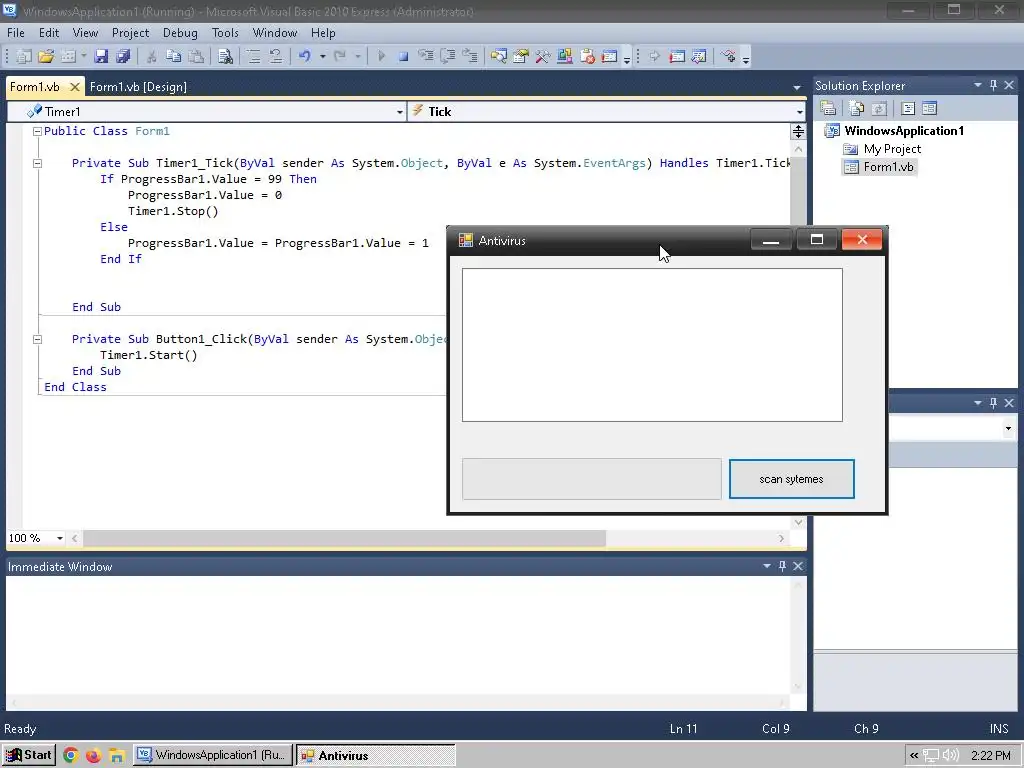Click the progress bar in Antivirus window
The height and width of the screenshot is (768, 1024).
pyautogui.click(x=592, y=479)
